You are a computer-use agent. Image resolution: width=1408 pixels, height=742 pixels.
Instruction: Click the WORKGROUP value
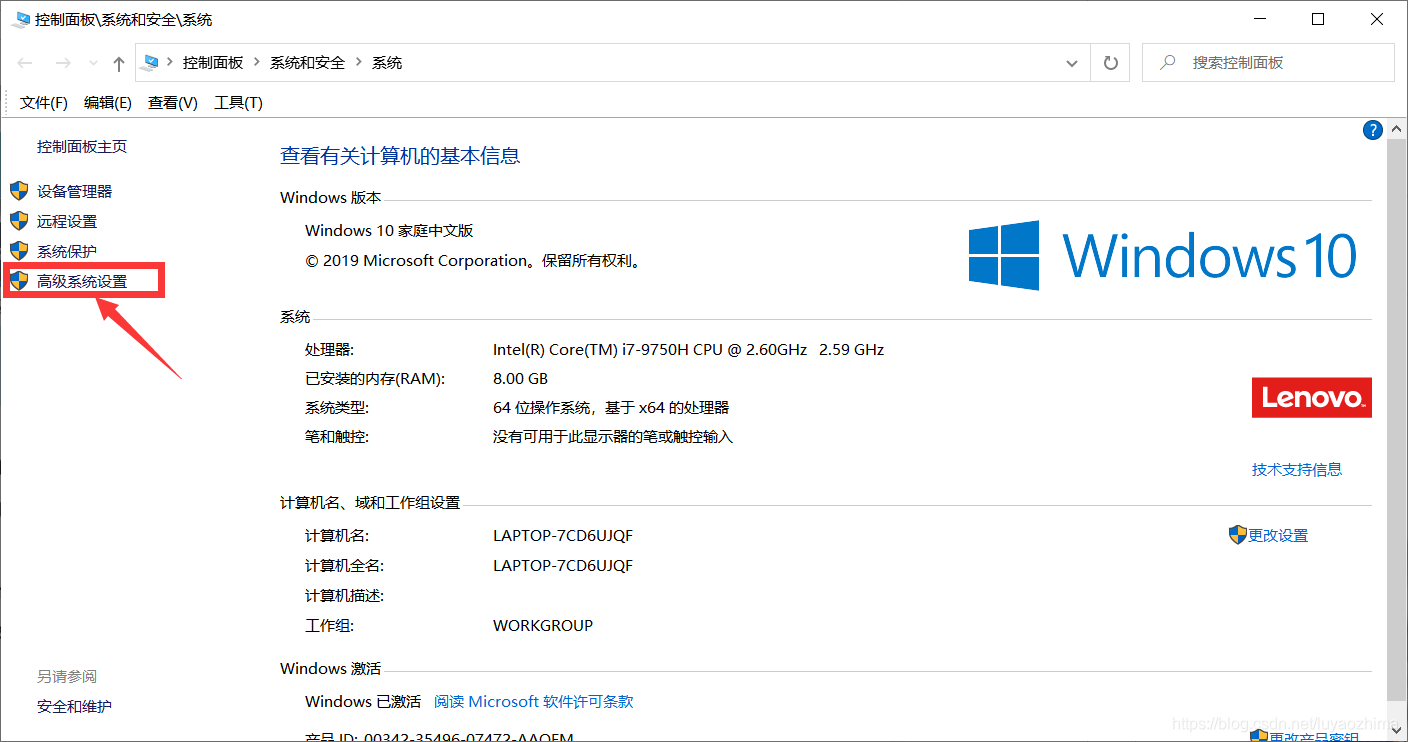pyautogui.click(x=543, y=625)
